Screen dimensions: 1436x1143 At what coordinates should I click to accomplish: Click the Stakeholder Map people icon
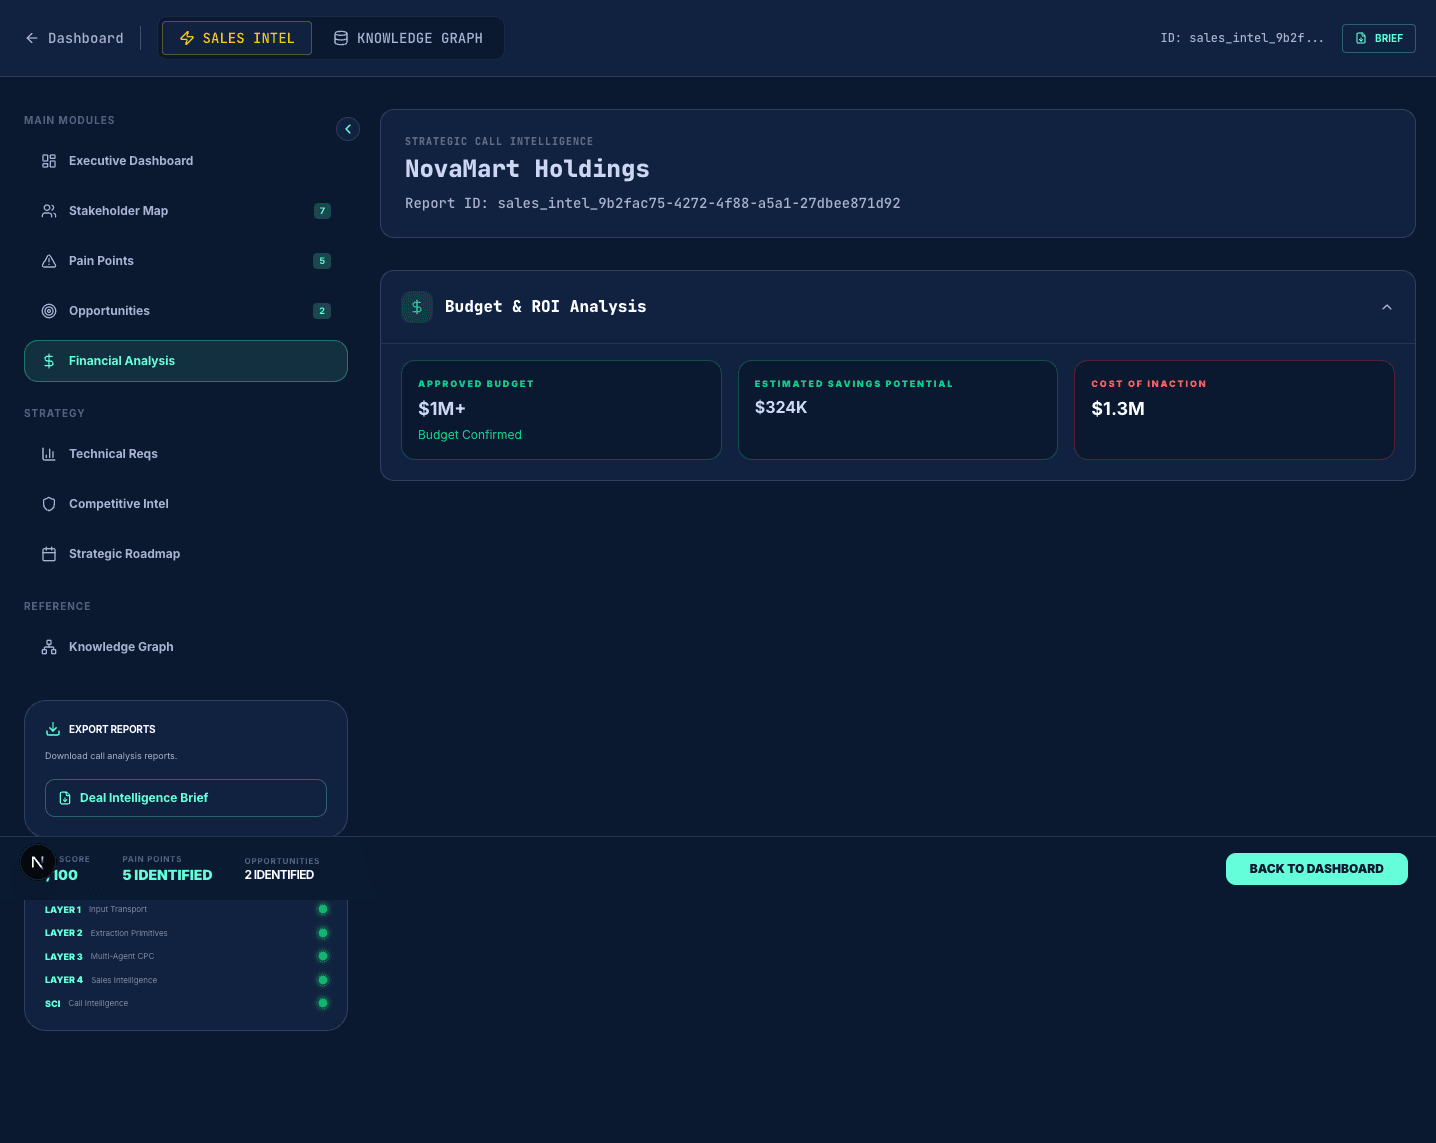49,211
